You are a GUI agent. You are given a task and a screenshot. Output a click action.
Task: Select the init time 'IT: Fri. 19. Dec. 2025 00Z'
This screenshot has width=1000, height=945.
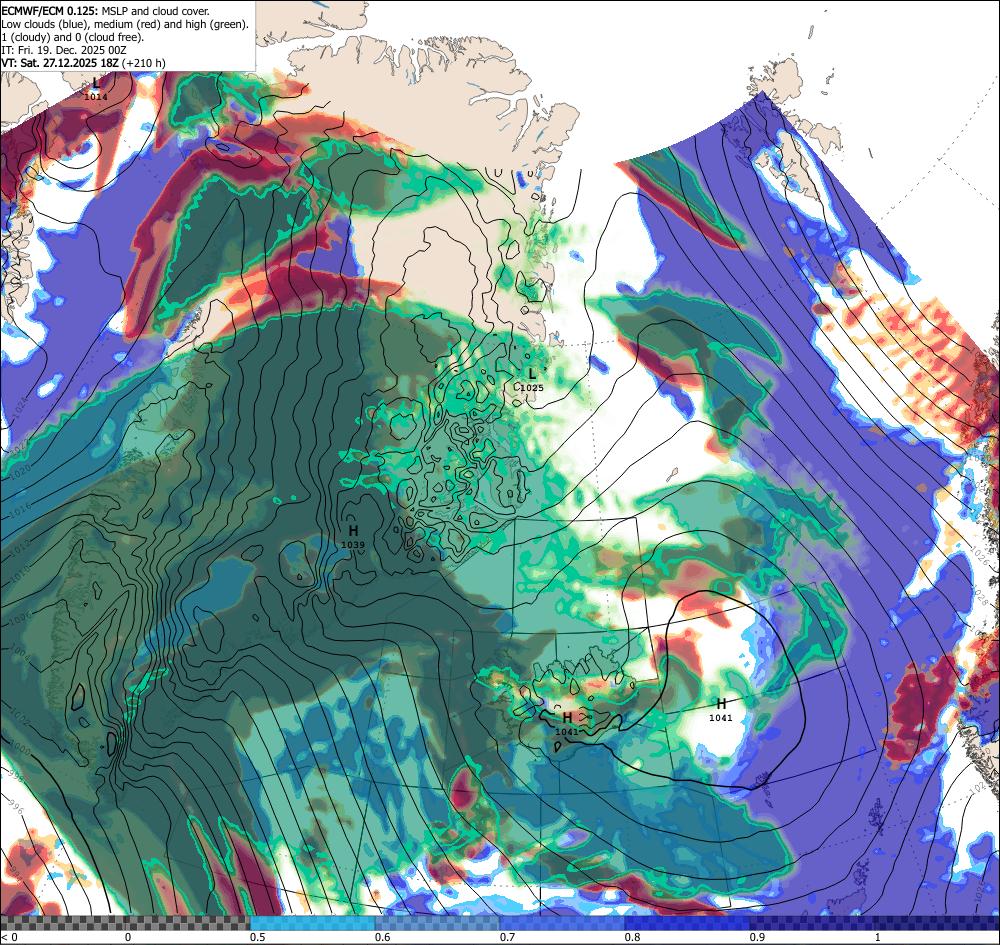[x=64, y=50]
